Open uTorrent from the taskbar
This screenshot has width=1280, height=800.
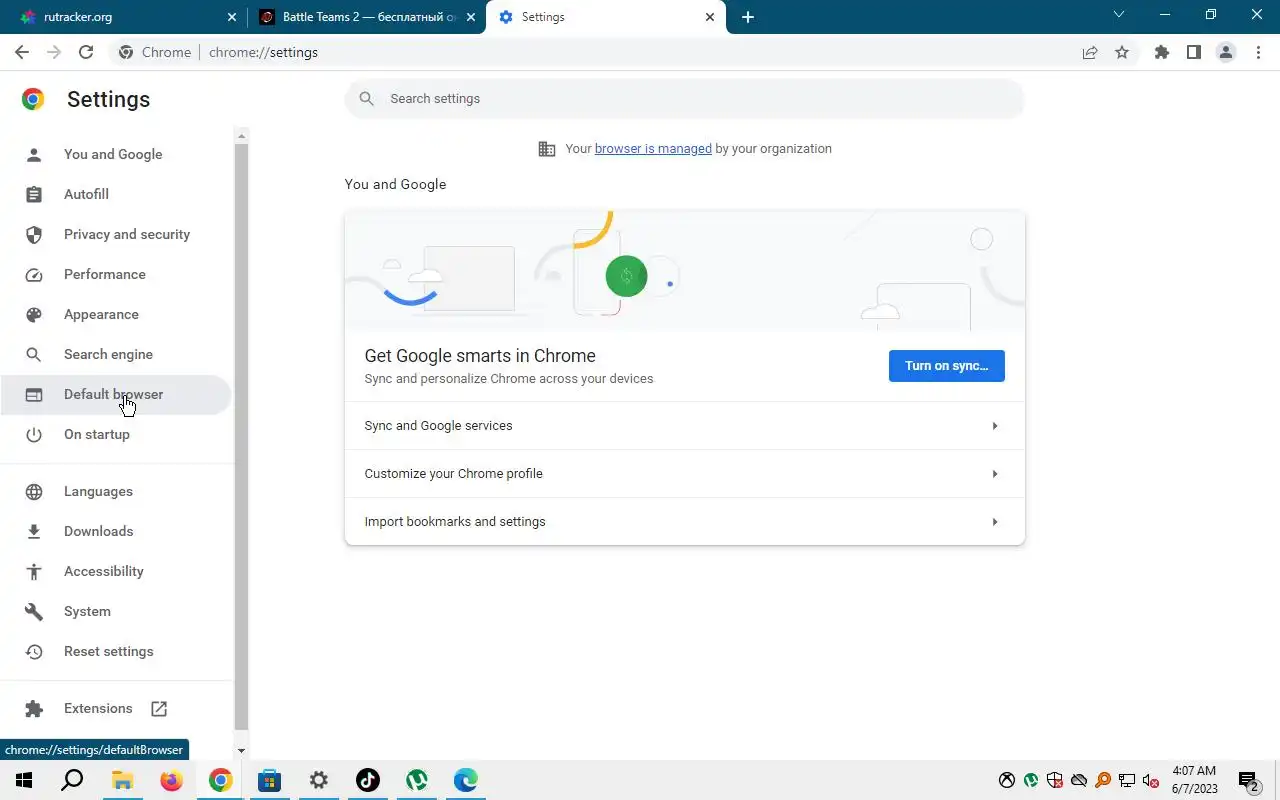416,780
